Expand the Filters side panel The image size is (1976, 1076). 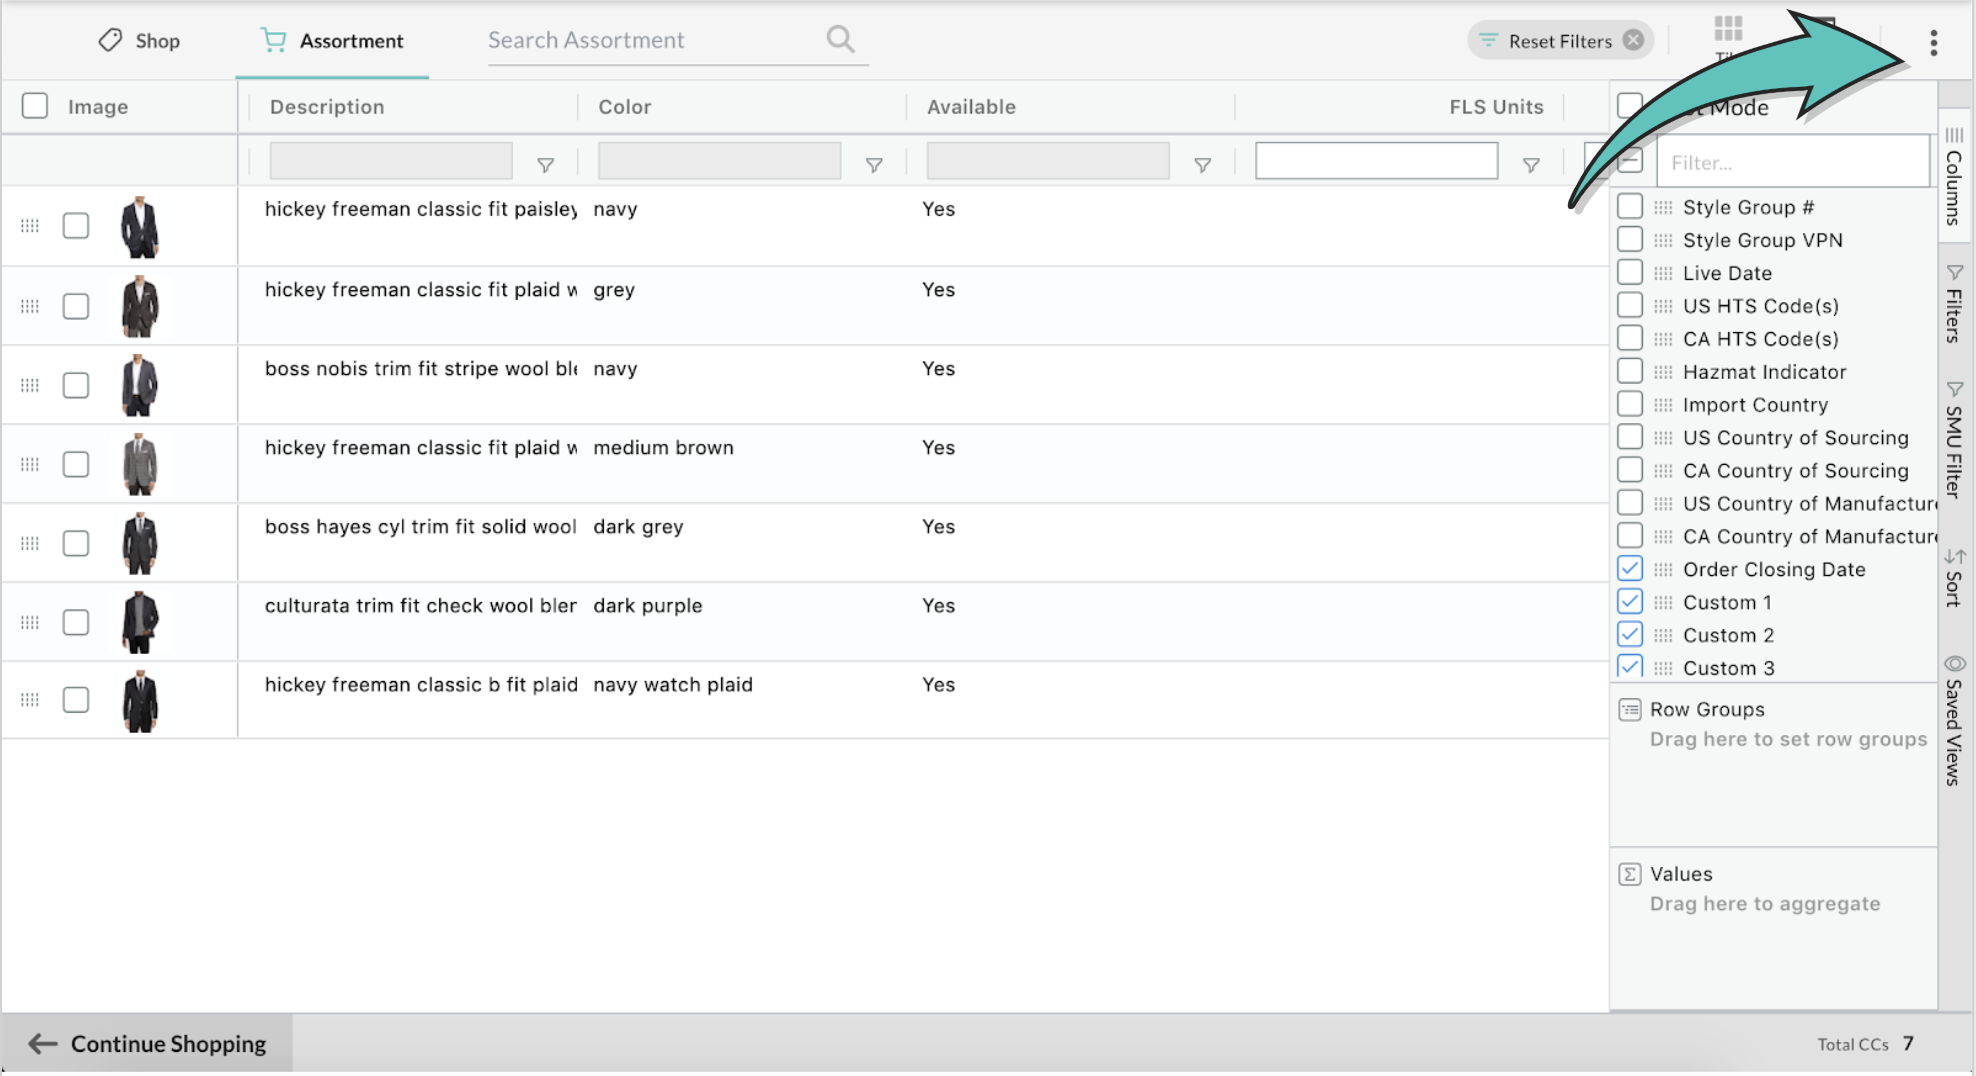coord(1953,305)
